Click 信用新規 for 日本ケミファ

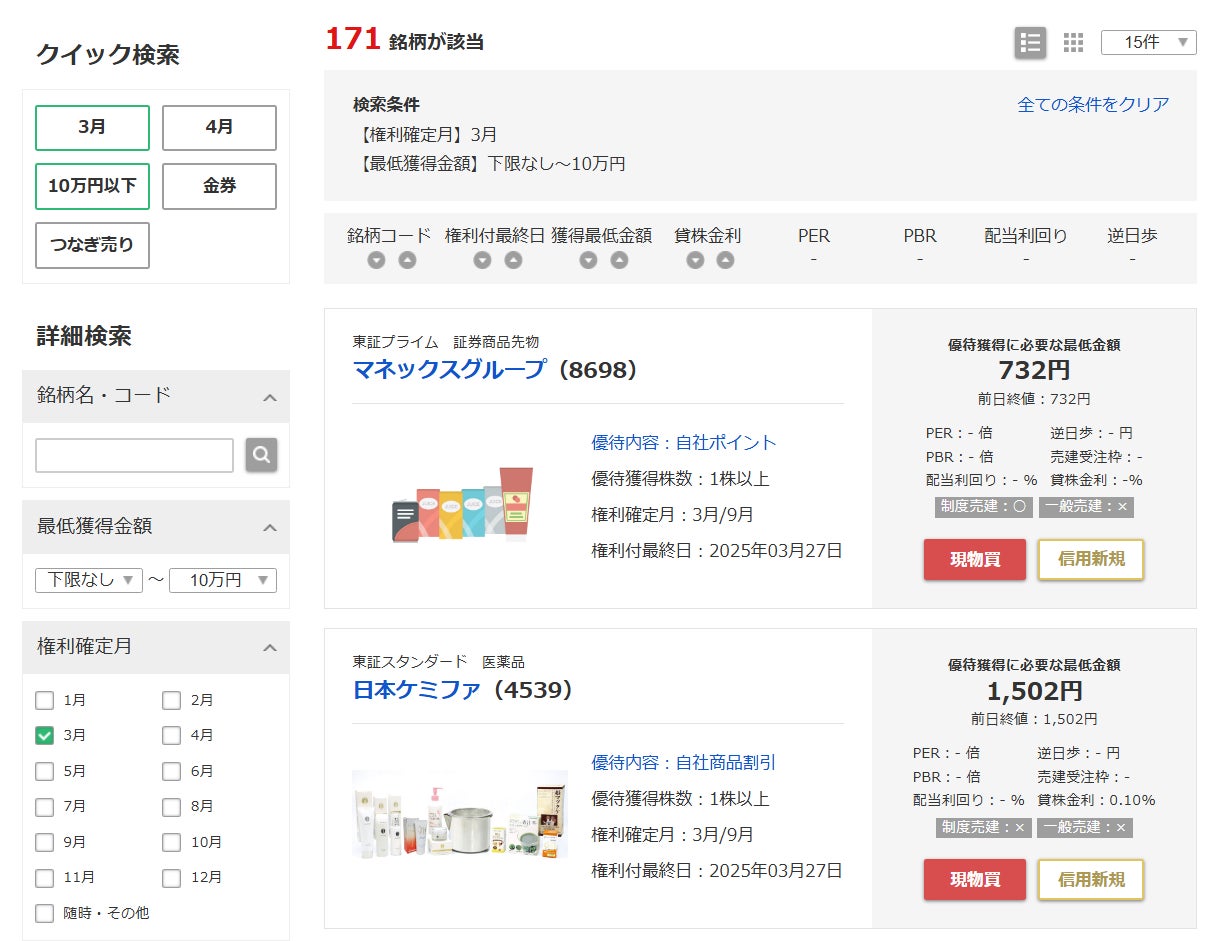click(1091, 879)
